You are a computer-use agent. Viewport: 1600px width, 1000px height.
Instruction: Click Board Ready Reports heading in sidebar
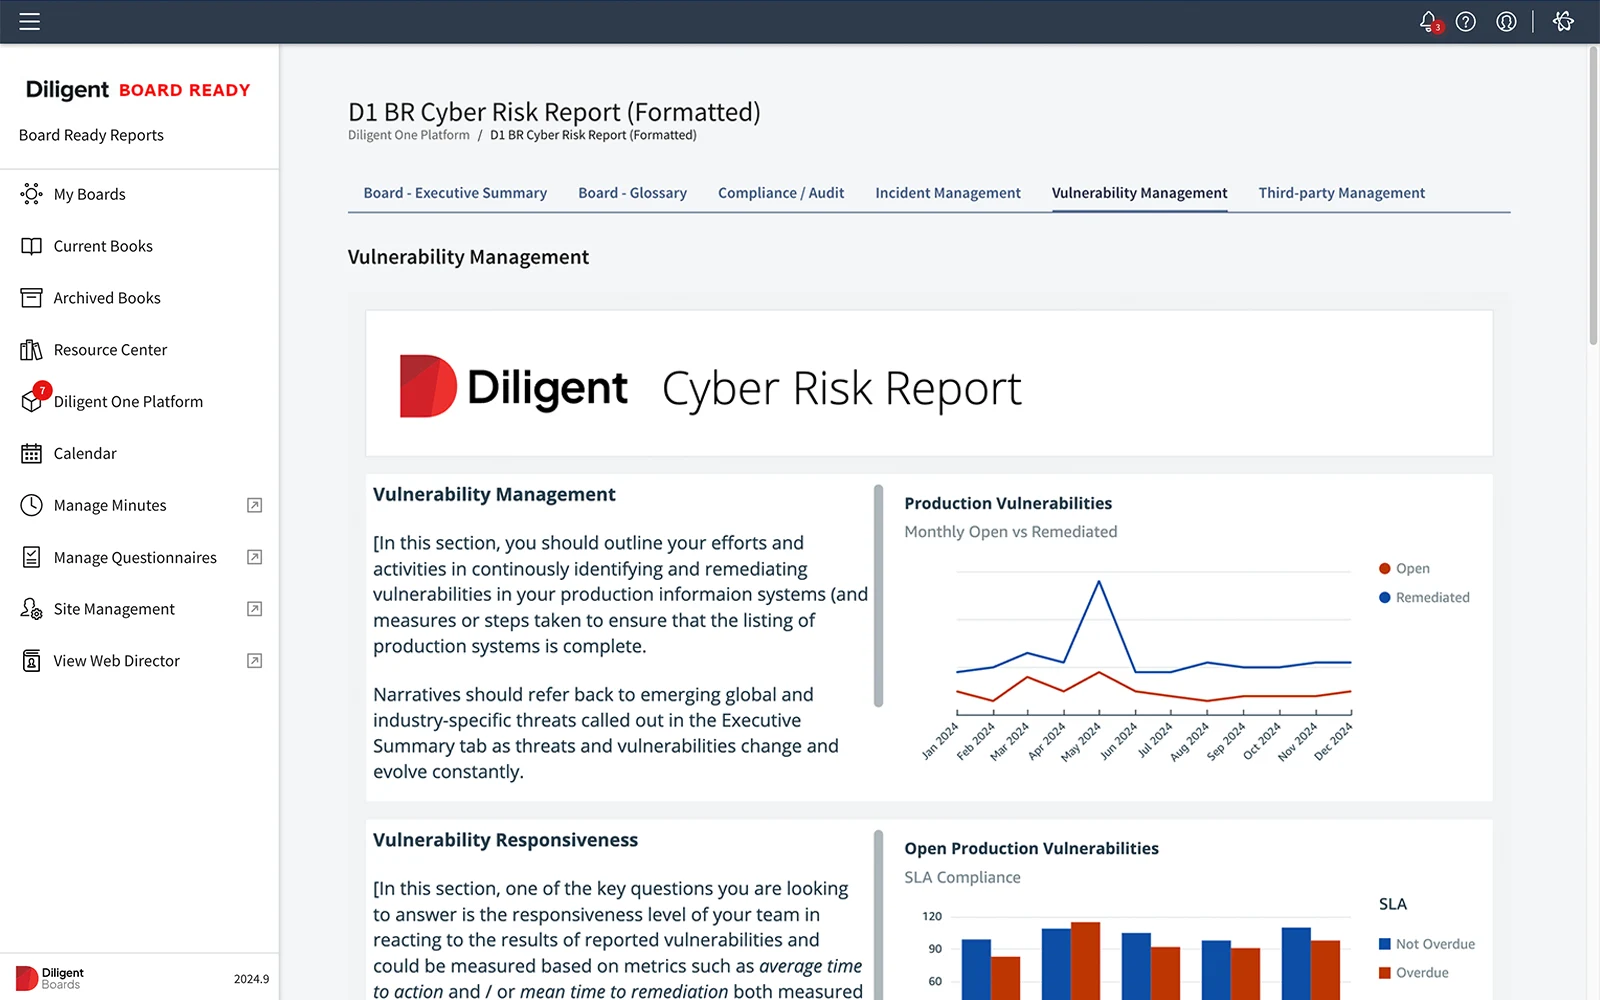91,135
